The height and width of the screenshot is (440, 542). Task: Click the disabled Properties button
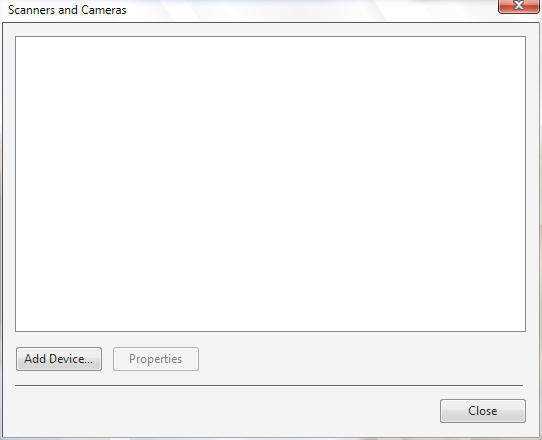tap(156, 359)
